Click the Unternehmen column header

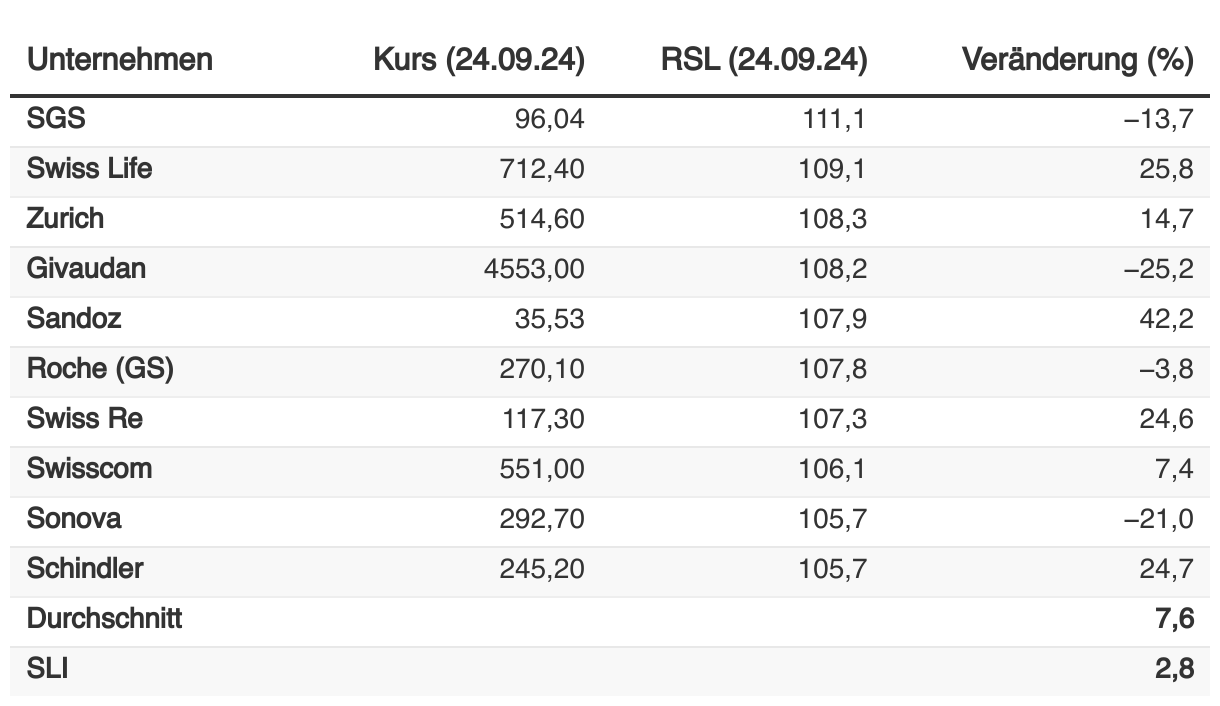coord(120,60)
